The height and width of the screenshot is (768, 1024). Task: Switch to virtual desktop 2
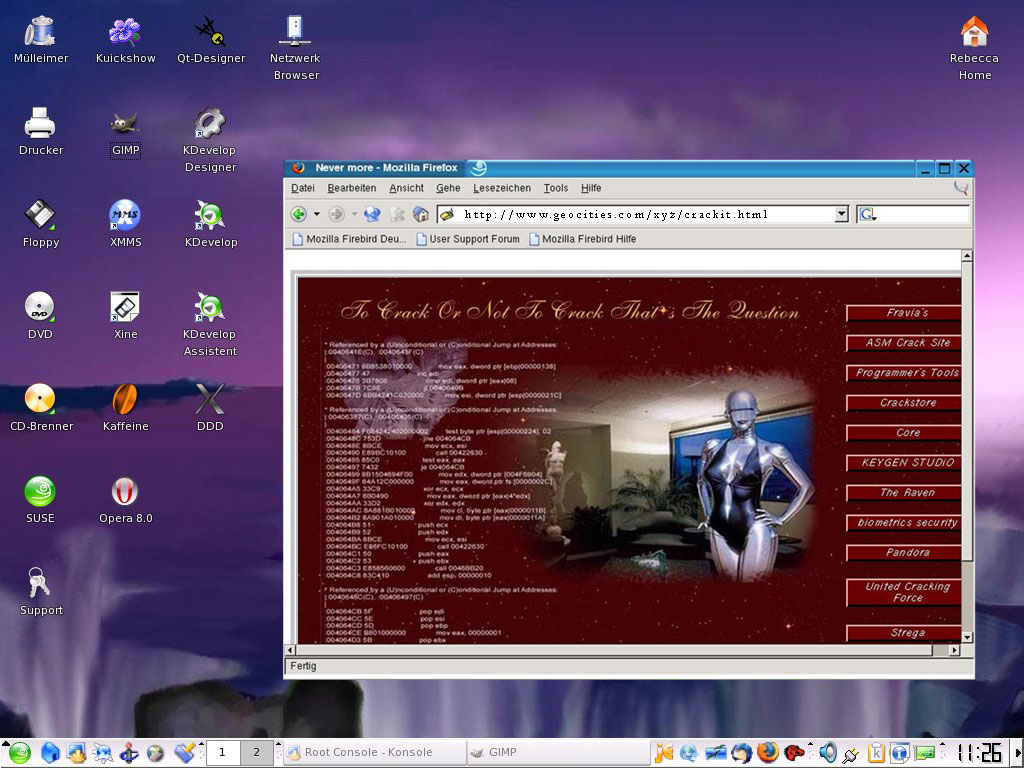click(x=257, y=752)
